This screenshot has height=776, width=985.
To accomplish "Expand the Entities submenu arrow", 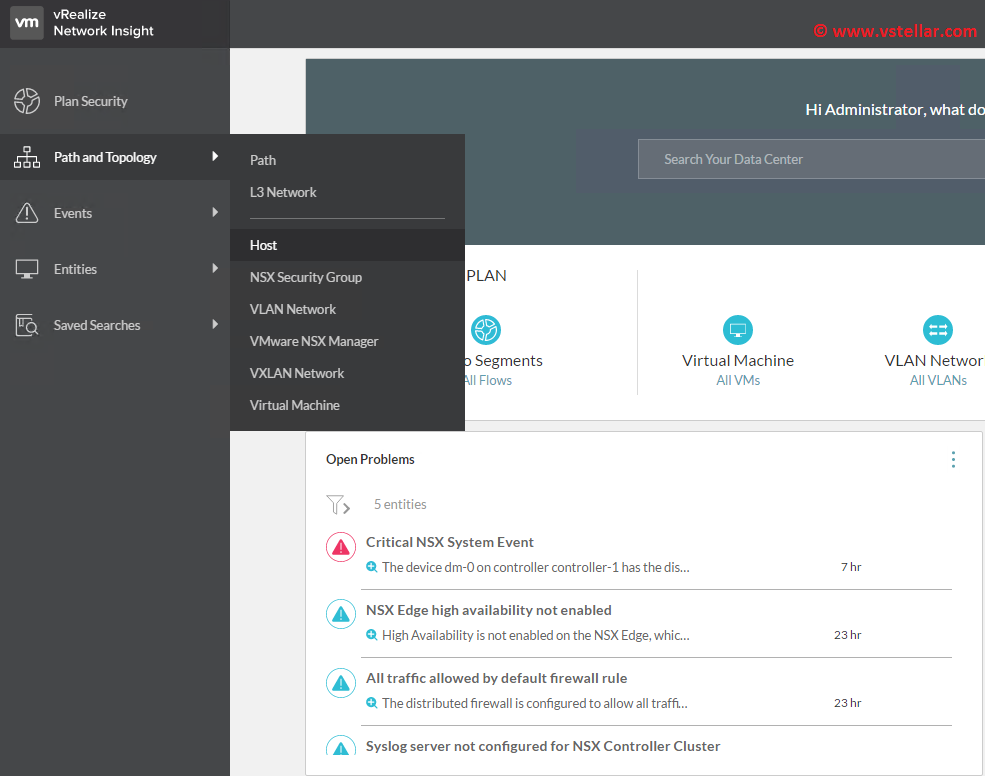I will [215, 269].
